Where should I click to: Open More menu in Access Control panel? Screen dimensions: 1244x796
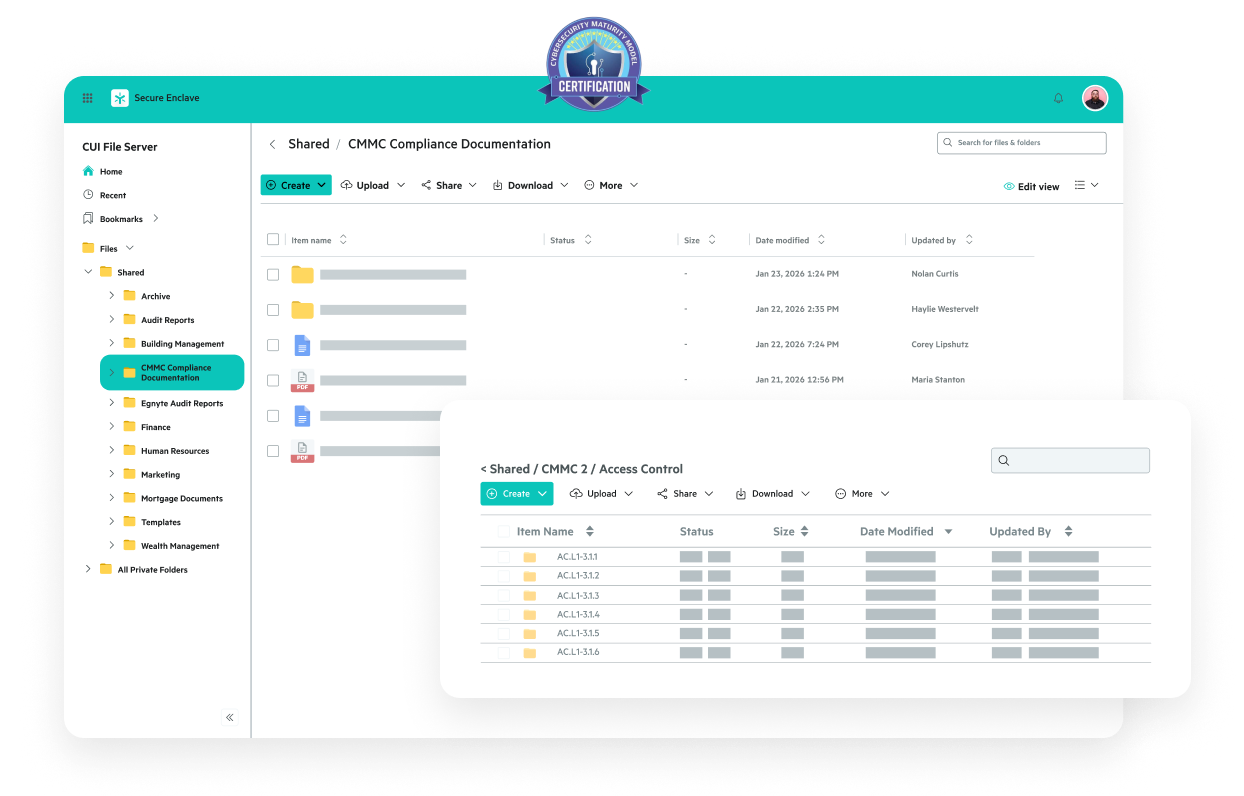click(x=862, y=493)
